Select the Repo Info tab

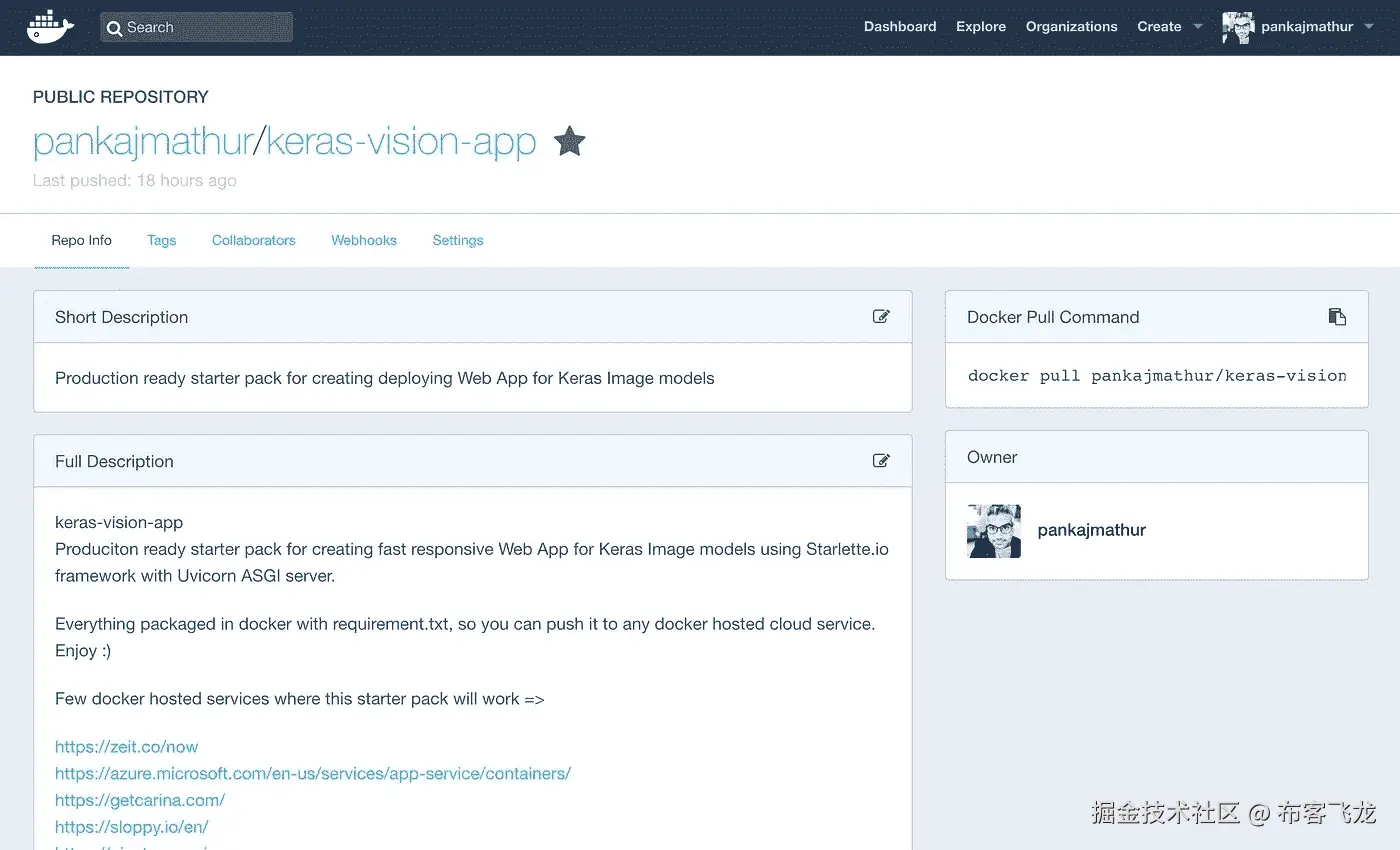82,240
